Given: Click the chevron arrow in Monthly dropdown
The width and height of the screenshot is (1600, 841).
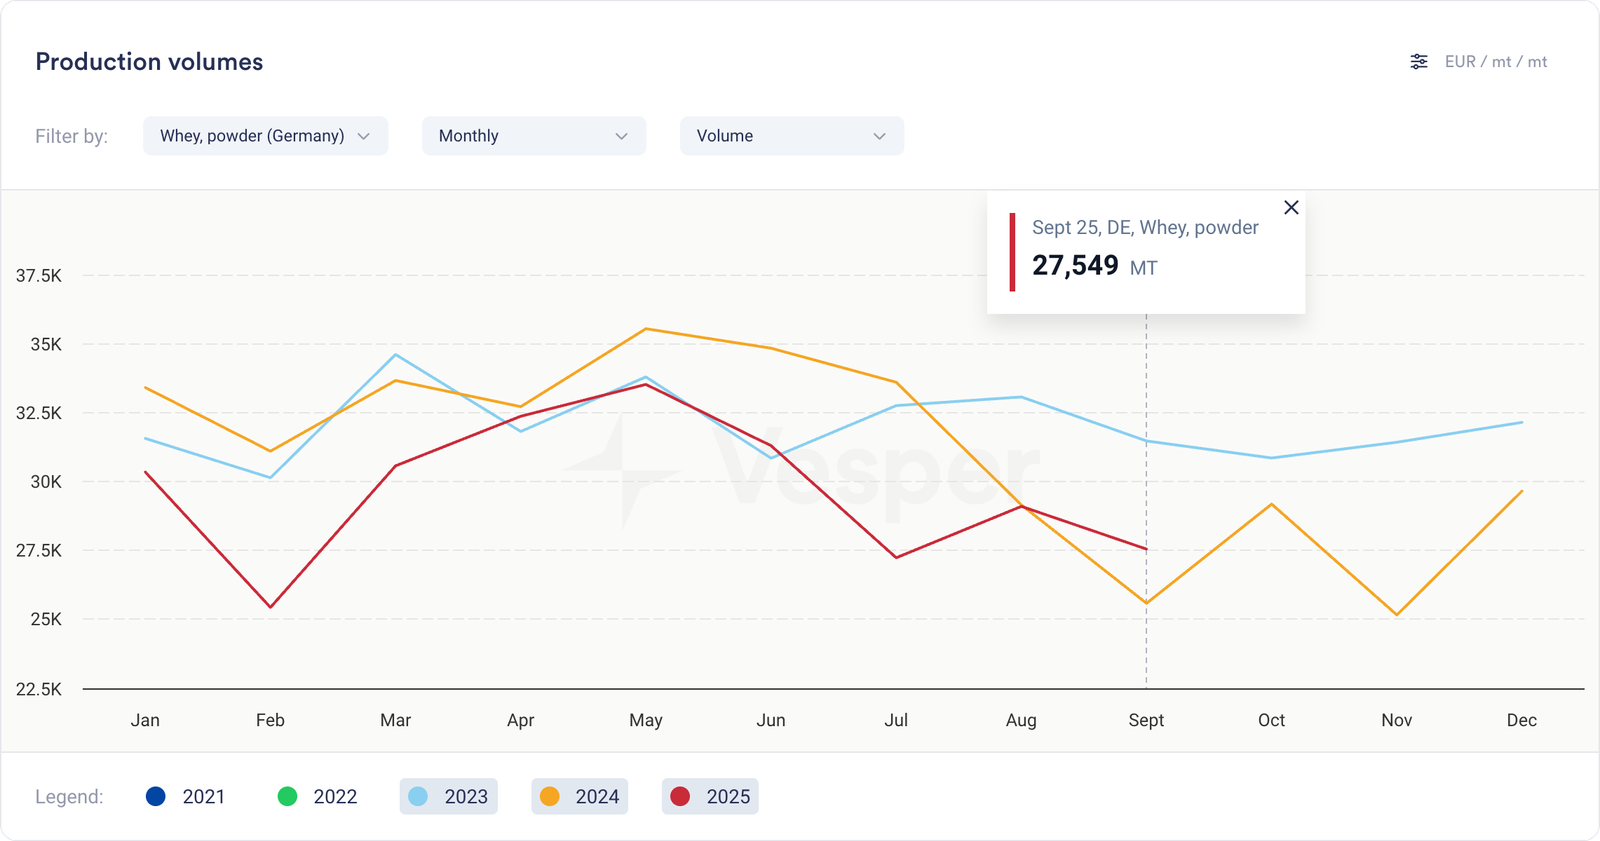Looking at the screenshot, I should point(621,136).
